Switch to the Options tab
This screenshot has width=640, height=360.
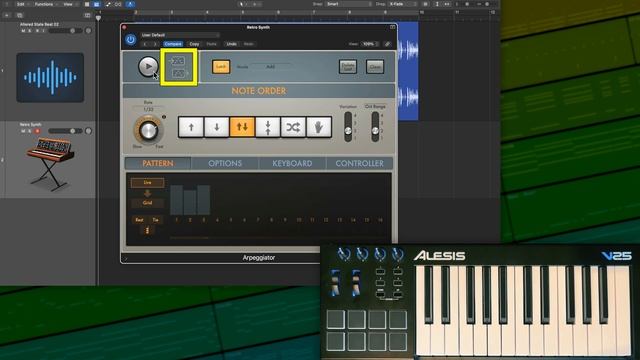[225, 163]
